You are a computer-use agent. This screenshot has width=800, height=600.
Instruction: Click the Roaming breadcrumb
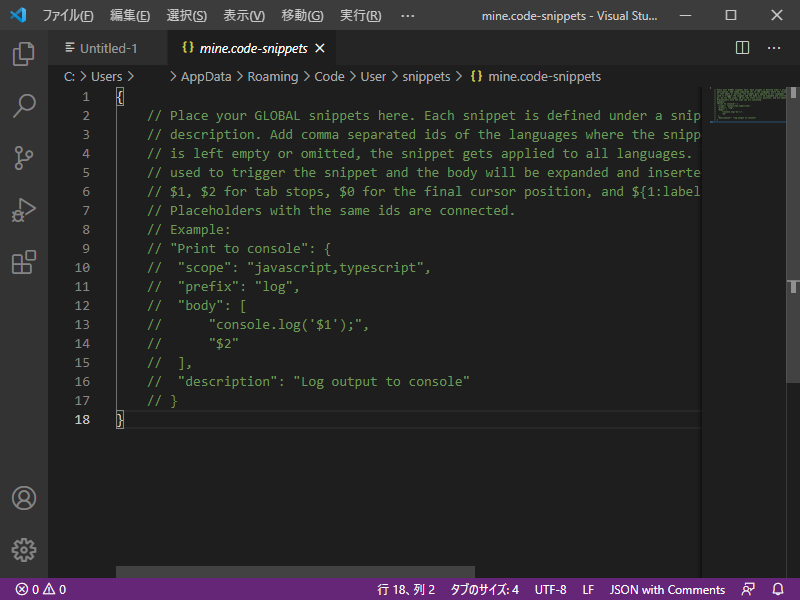coord(273,77)
